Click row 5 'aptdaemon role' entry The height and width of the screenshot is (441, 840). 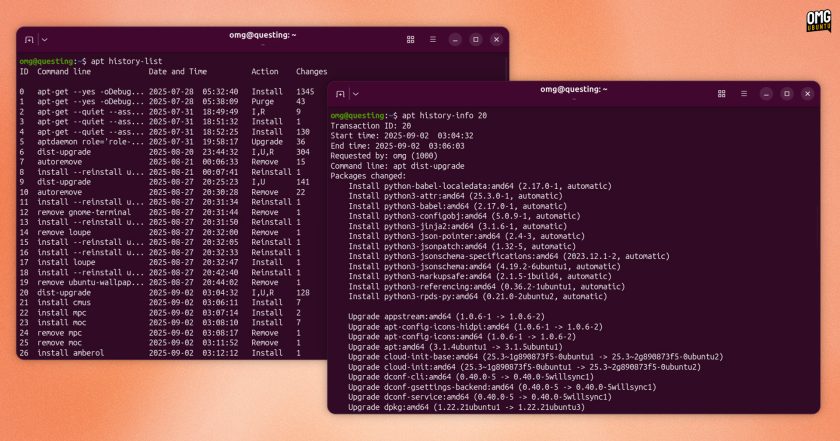[91, 142]
